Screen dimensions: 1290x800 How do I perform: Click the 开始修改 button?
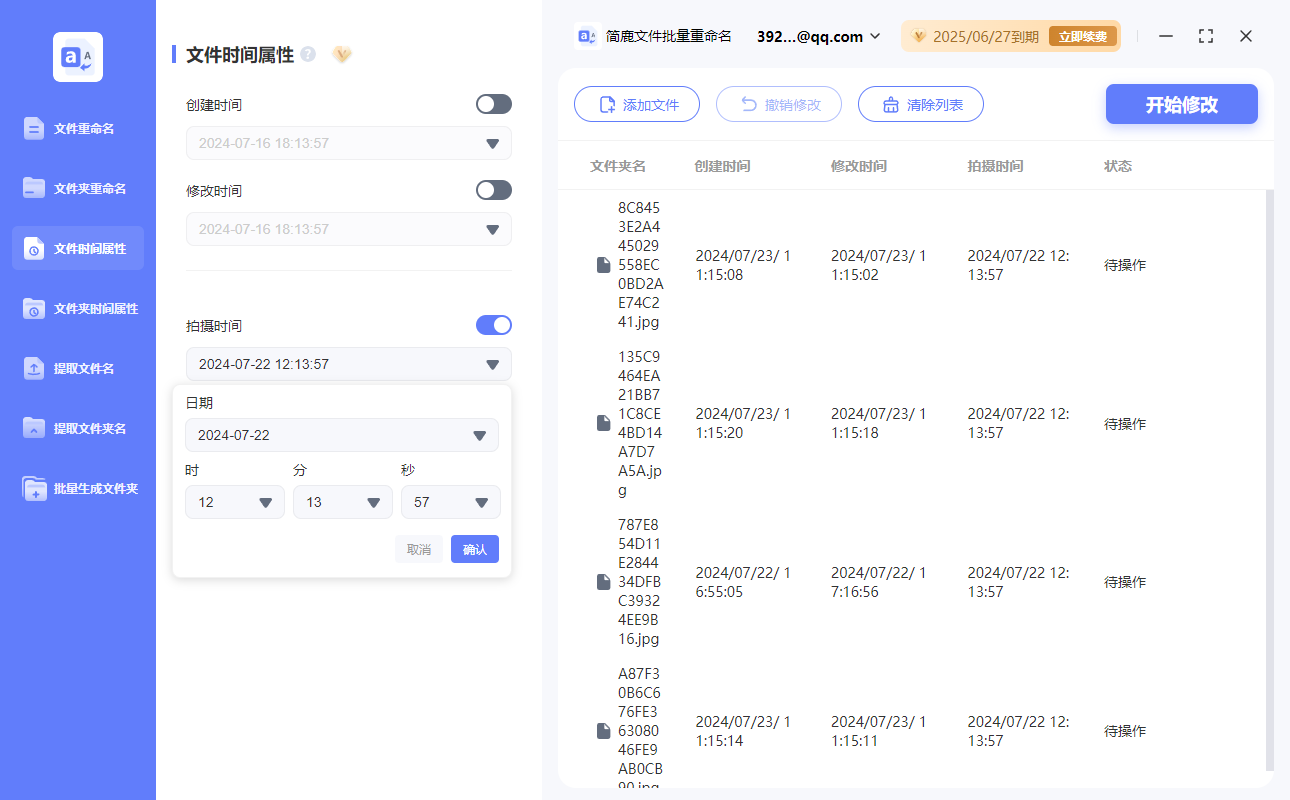(x=1181, y=104)
